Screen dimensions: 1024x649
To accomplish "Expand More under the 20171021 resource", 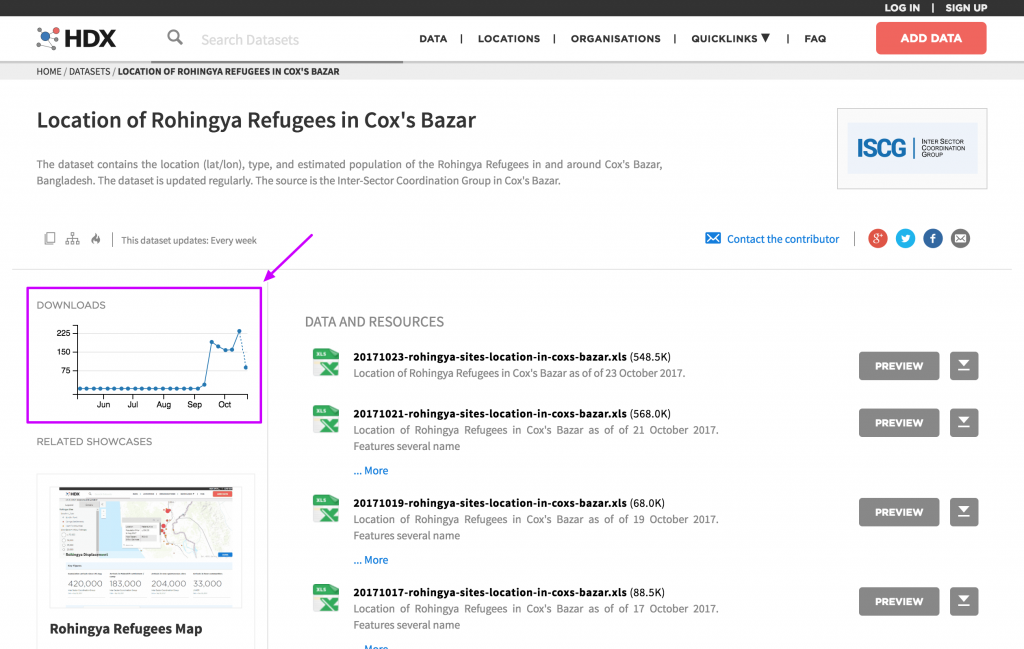I will pos(371,471).
